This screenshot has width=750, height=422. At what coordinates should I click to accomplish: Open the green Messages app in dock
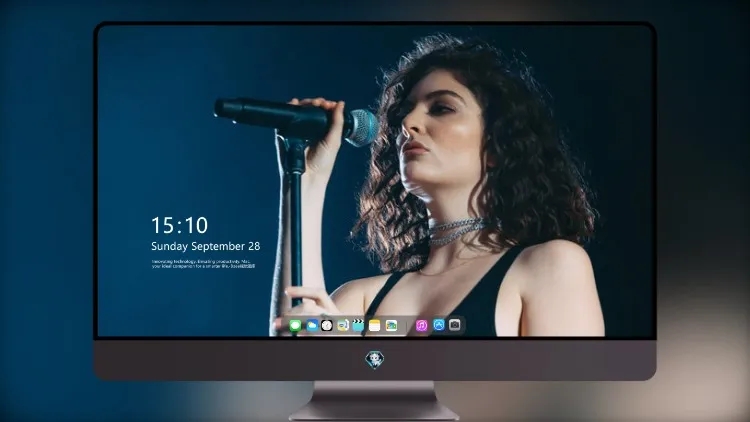point(296,325)
